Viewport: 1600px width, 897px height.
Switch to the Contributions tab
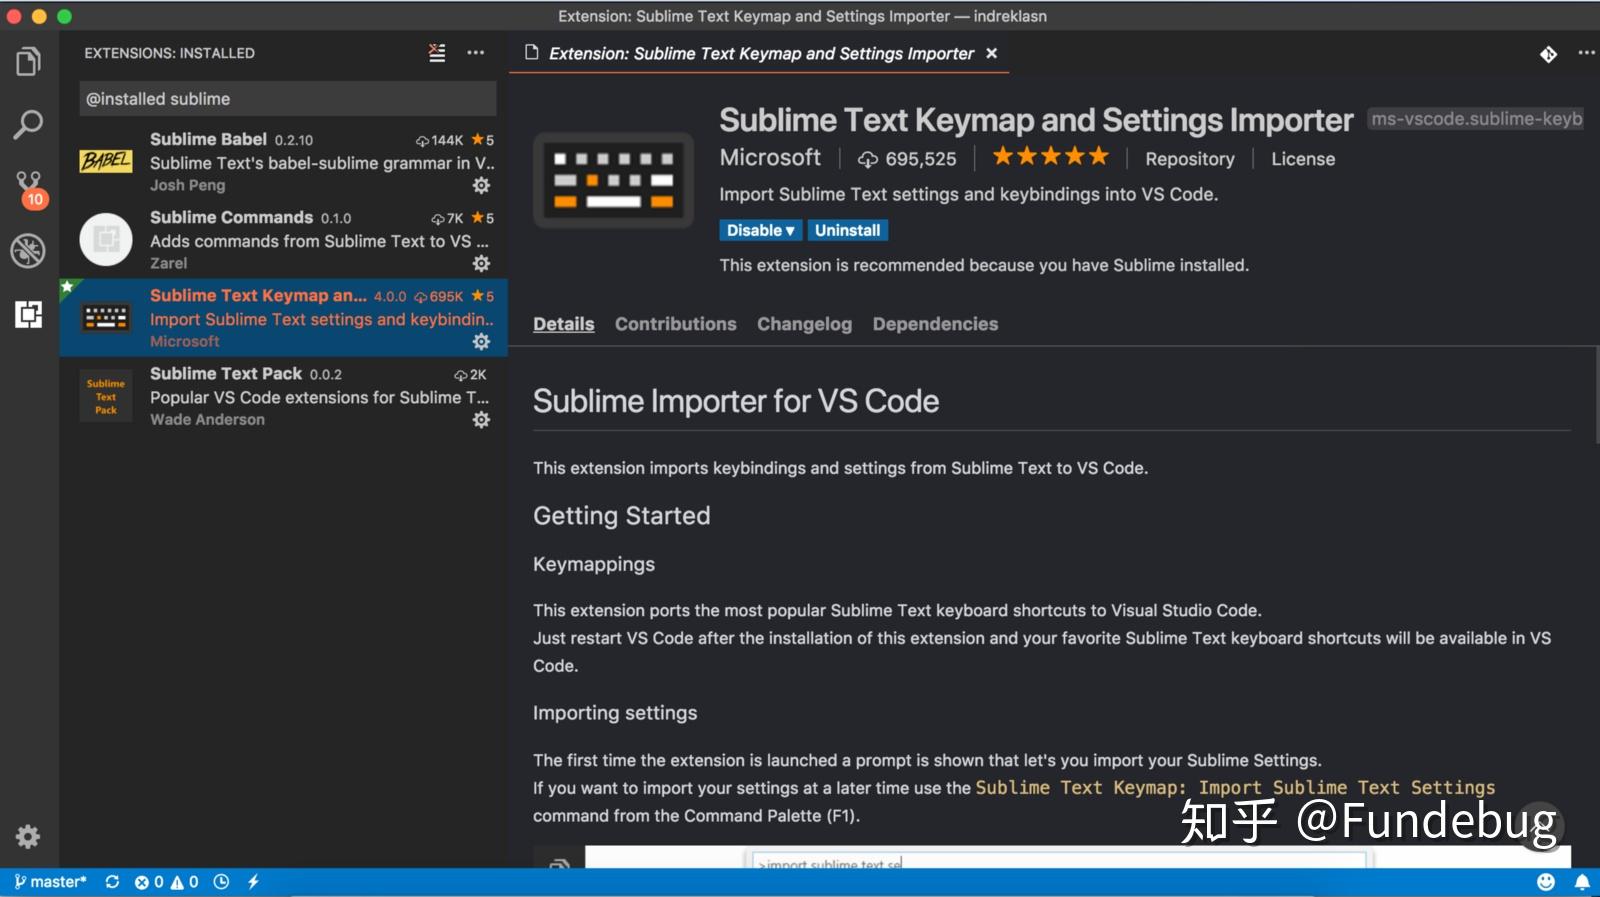click(x=675, y=324)
